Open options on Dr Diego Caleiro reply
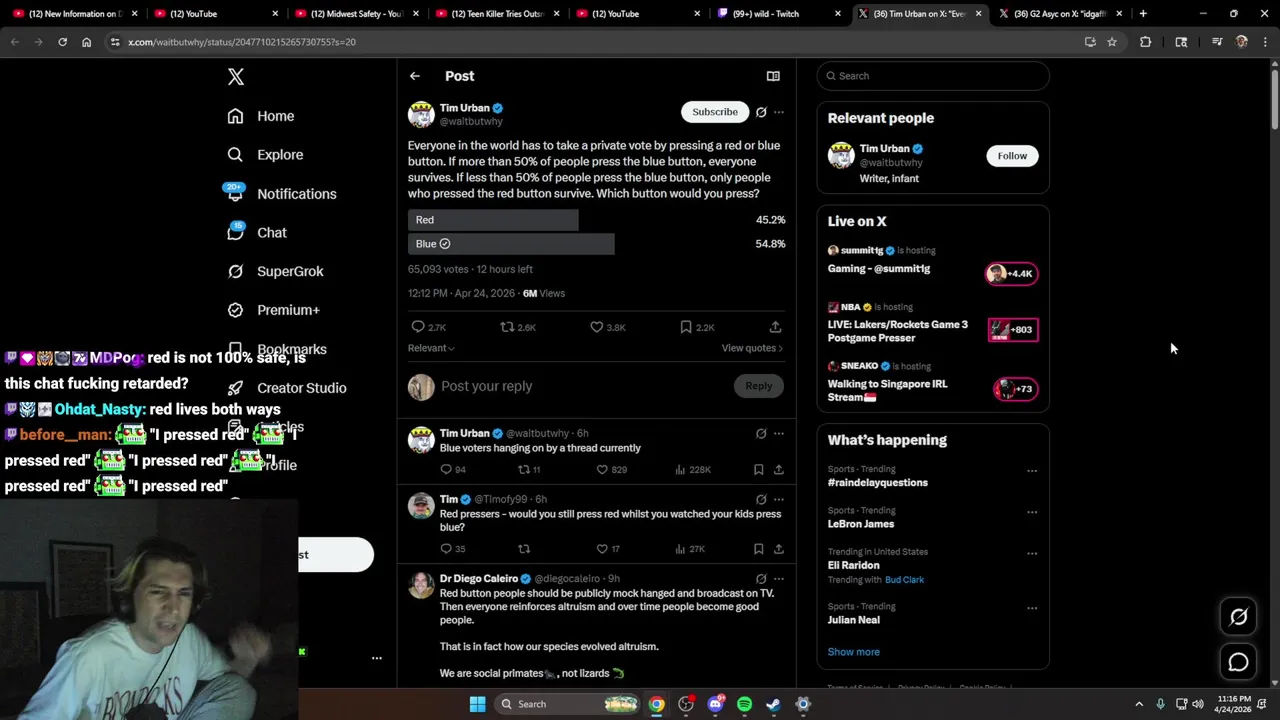The width and height of the screenshot is (1280, 720). pyautogui.click(x=779, y=578)
